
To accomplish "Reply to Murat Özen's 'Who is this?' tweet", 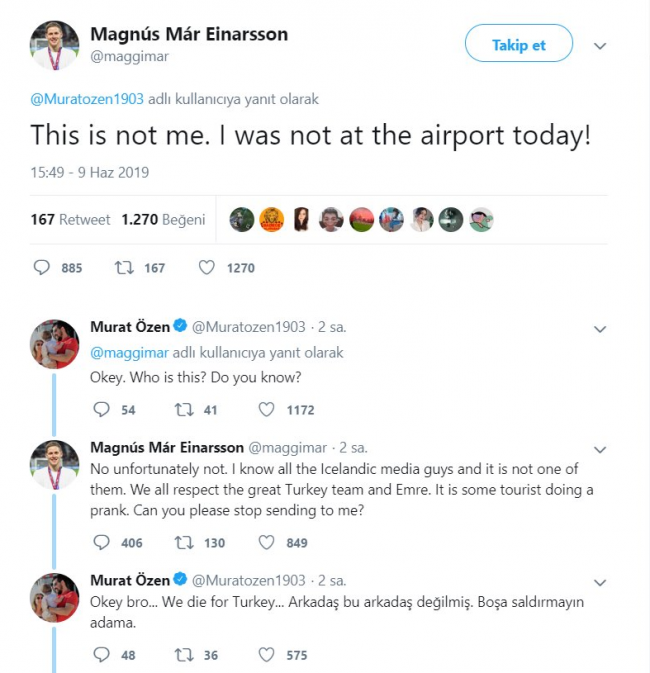I will [100, 409].
